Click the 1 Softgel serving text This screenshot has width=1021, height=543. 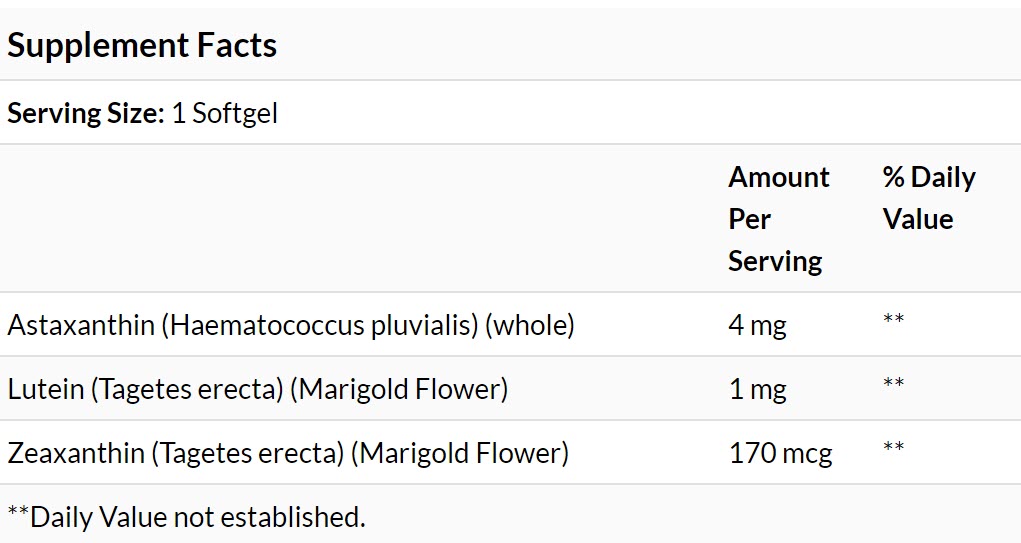click(225, 113)
